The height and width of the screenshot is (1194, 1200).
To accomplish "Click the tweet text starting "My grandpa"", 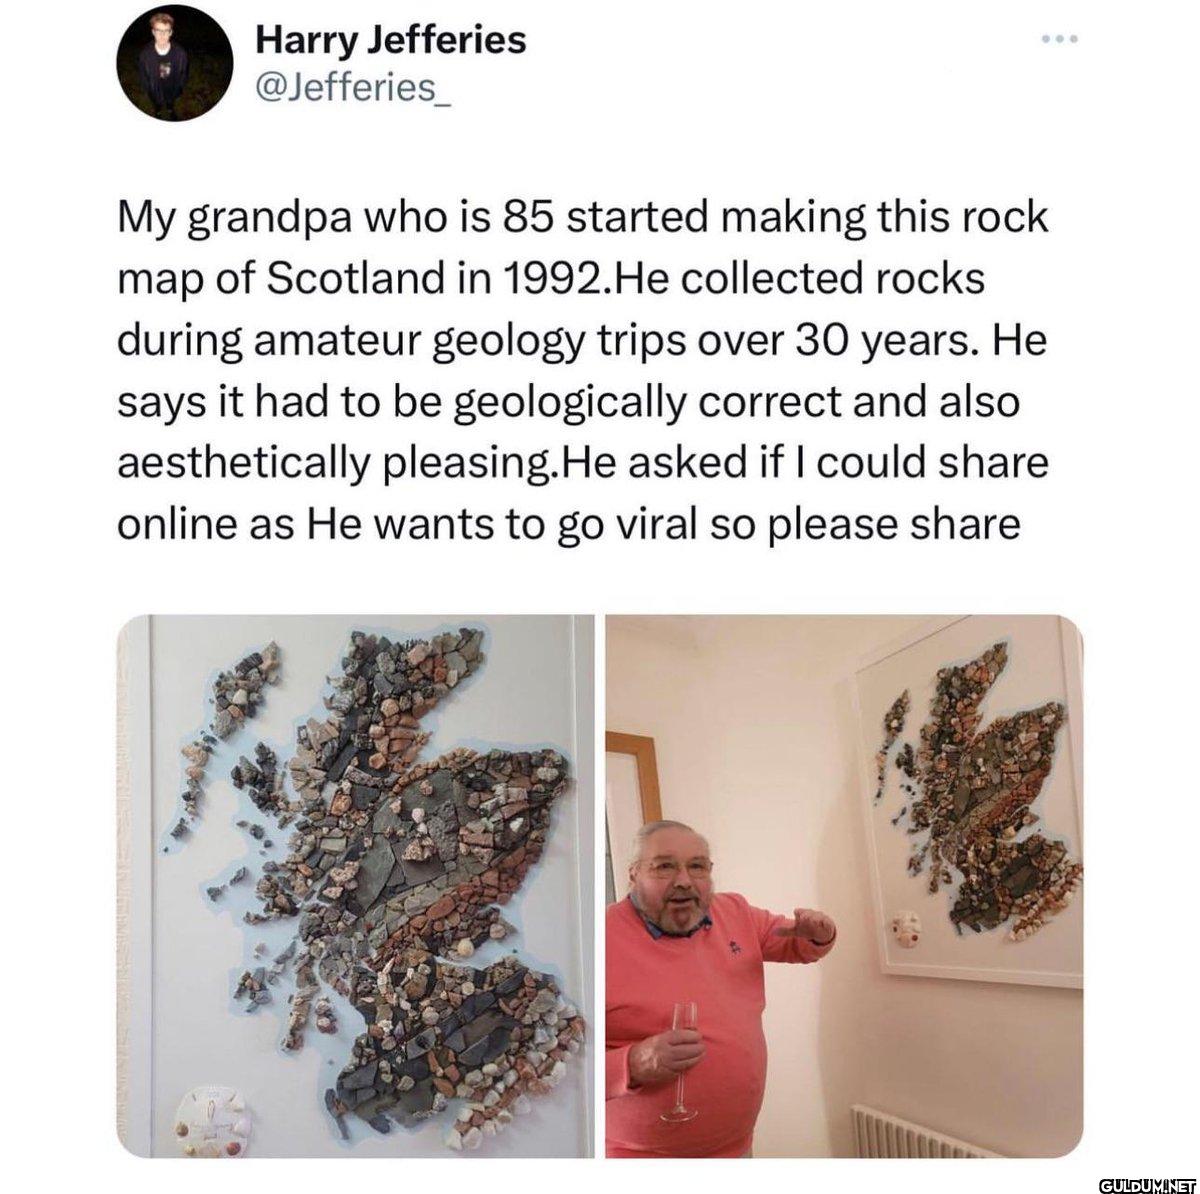I will coord(584,371).
